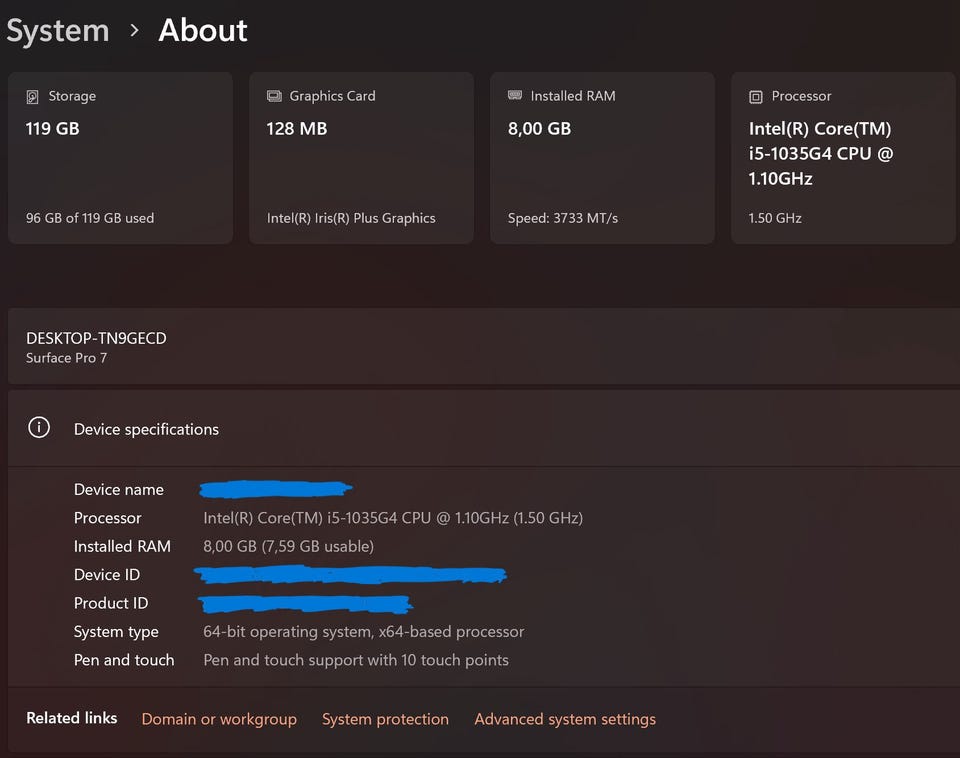Click the Processor label in specifications list
Image resolution: width=960 pixels, height=758 pixels.
pos(107,518)
